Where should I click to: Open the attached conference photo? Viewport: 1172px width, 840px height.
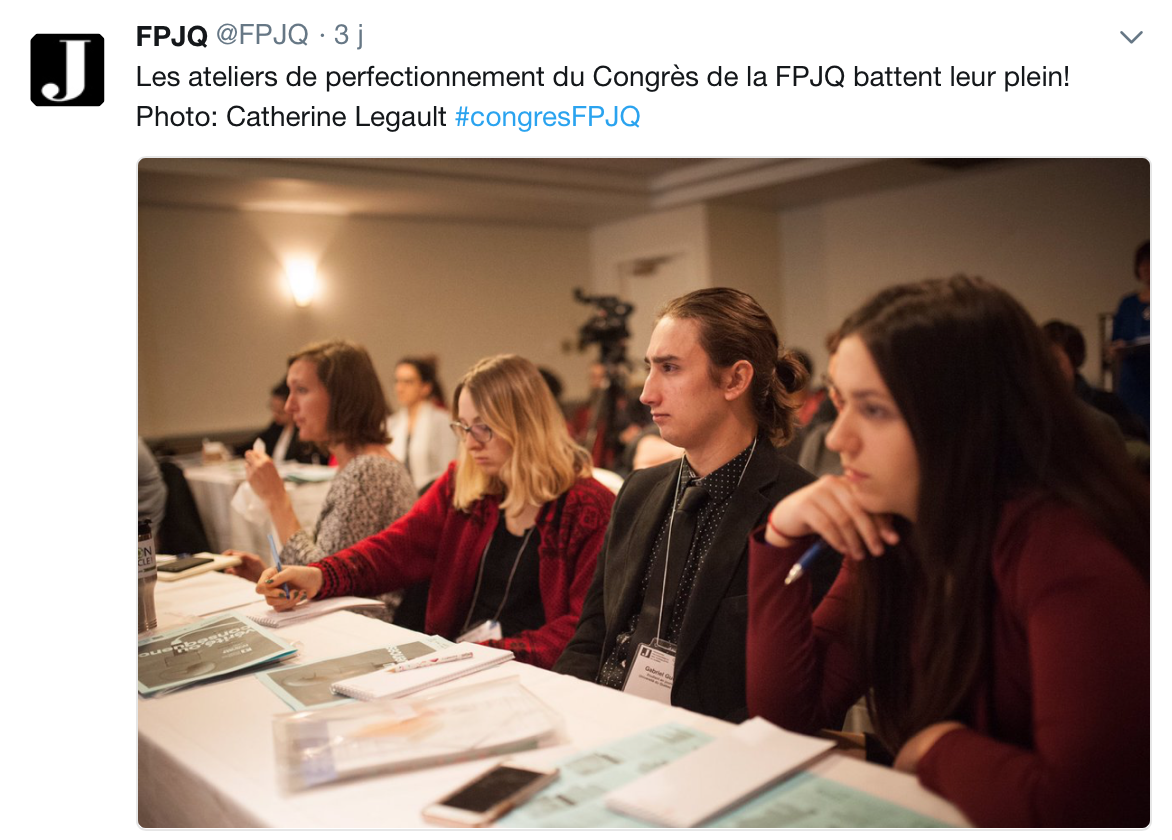point(644,493)
